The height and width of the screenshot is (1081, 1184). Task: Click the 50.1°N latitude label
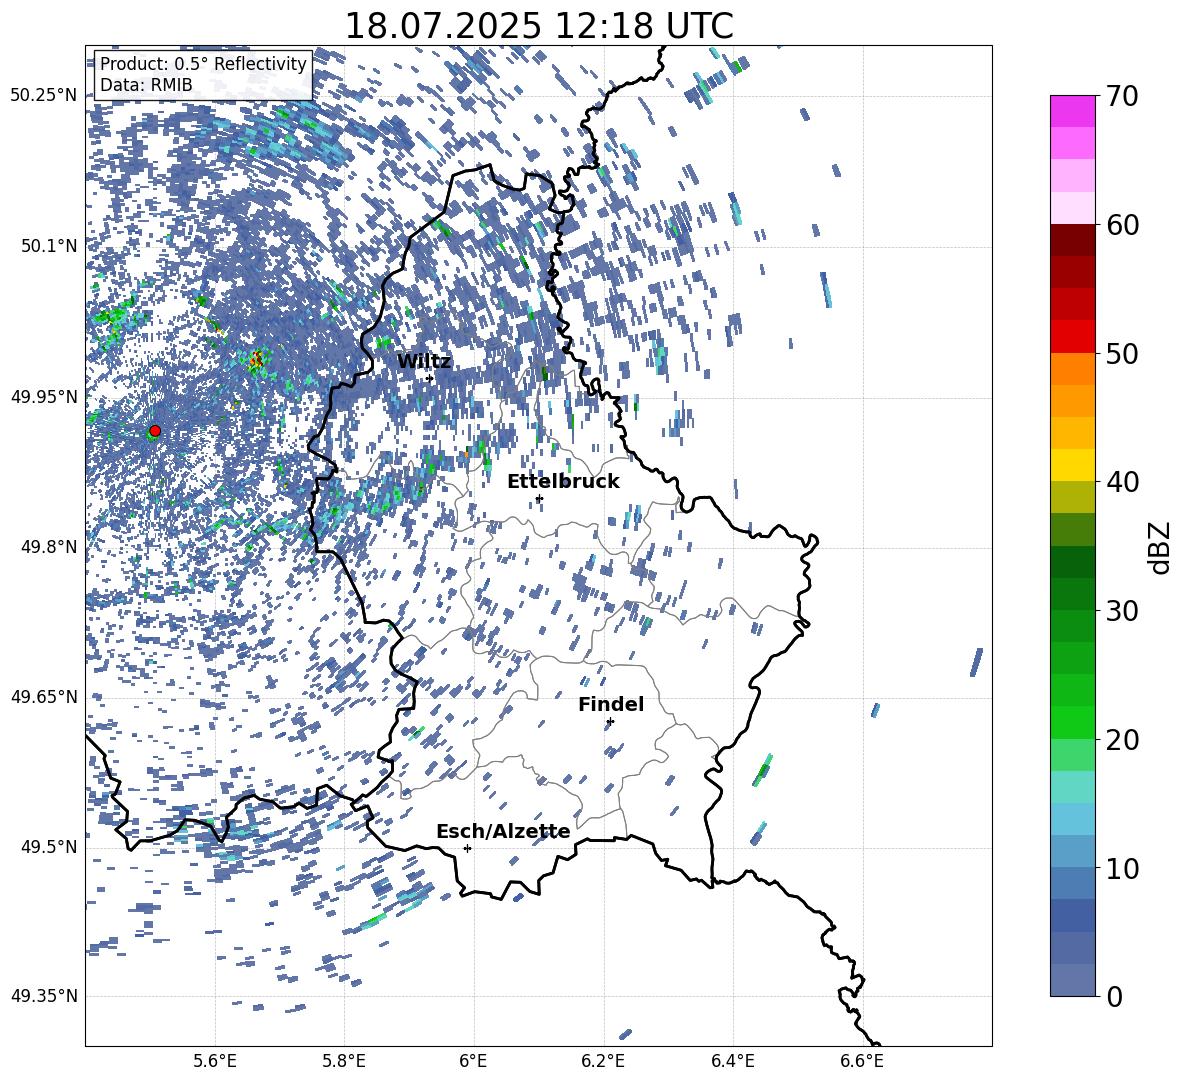[49, 246]
